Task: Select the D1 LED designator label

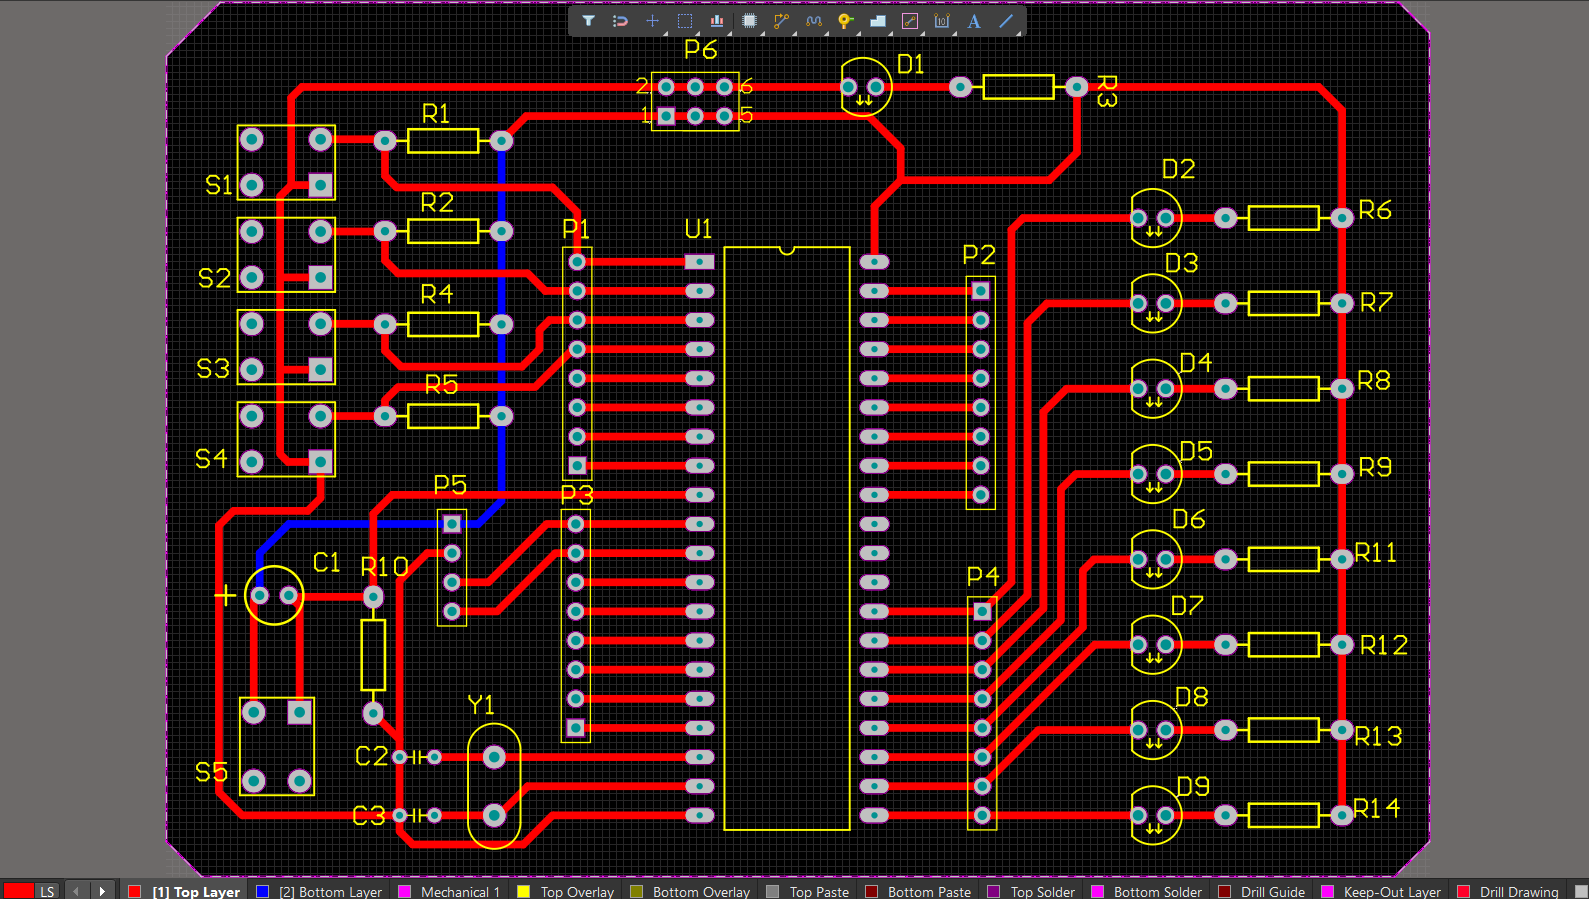Action: coord(910,65)
